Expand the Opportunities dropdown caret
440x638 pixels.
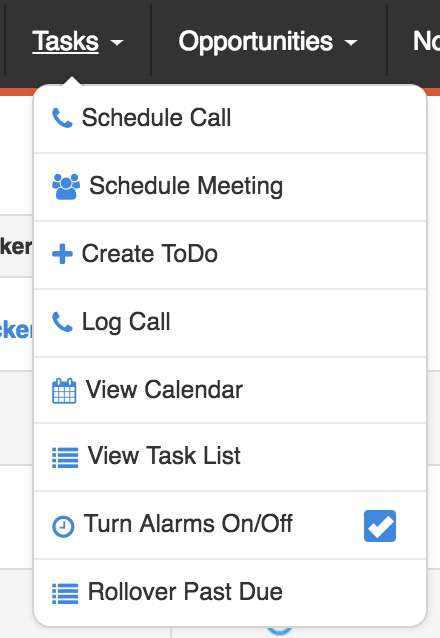350,42
